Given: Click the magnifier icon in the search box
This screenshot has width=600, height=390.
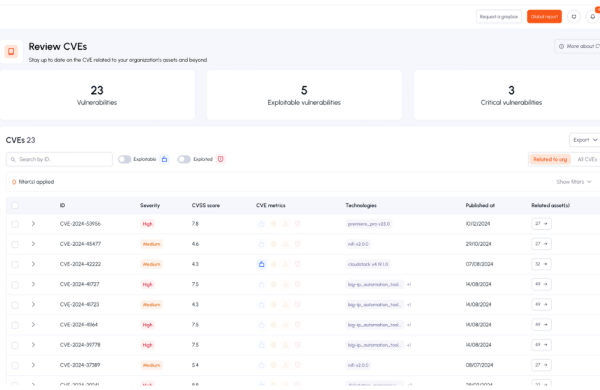Looking at the screenshot, I should (13, 160).
